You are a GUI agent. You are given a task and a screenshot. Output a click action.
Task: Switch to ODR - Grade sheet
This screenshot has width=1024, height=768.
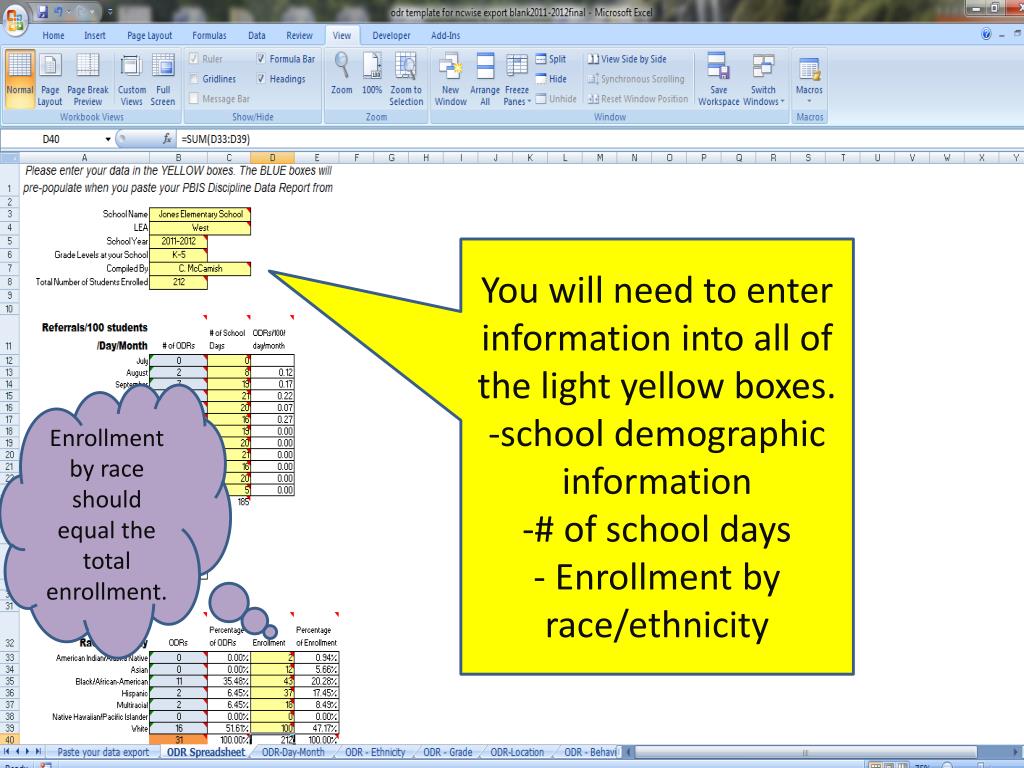tap(447, 752)
